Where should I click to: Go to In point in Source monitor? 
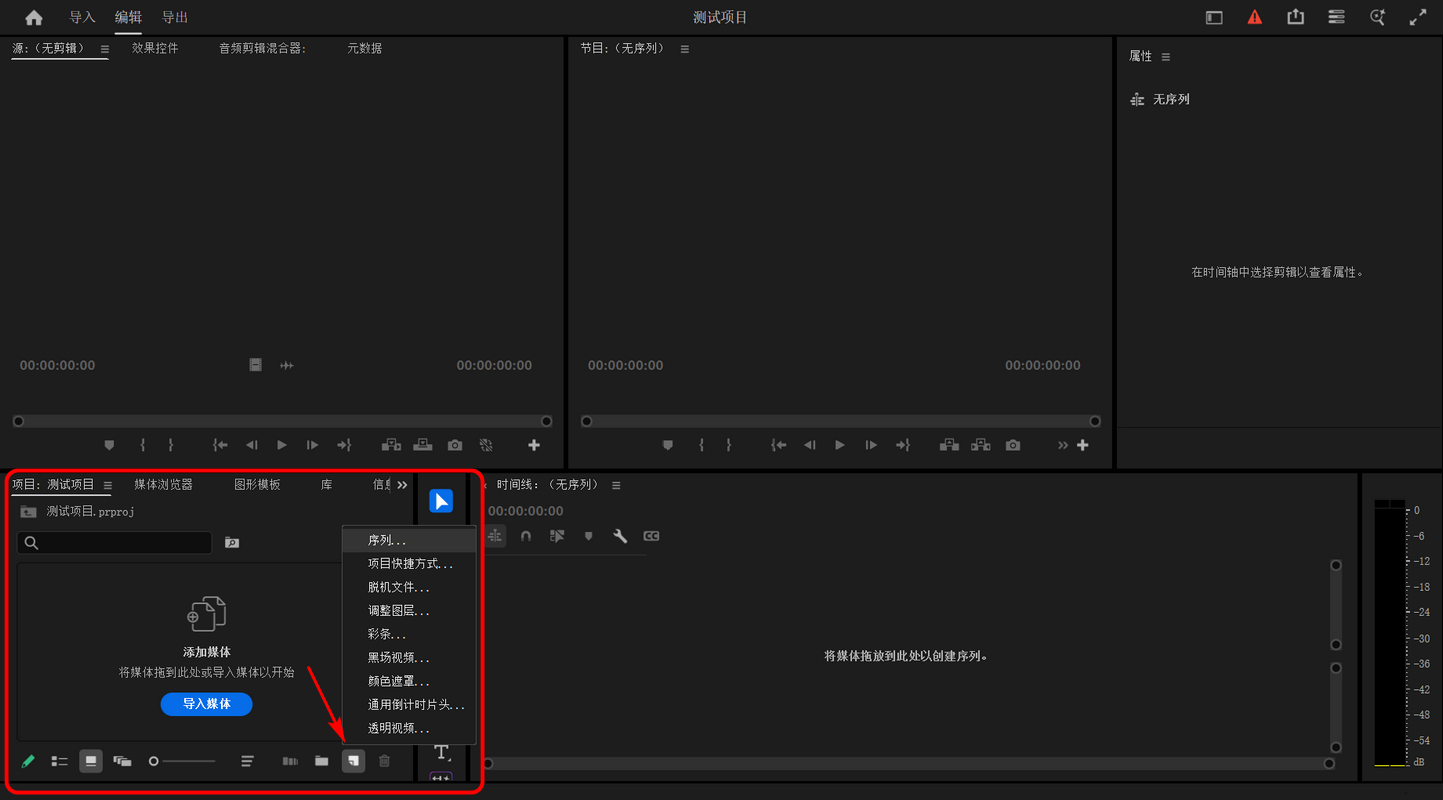tap(220, 445)
